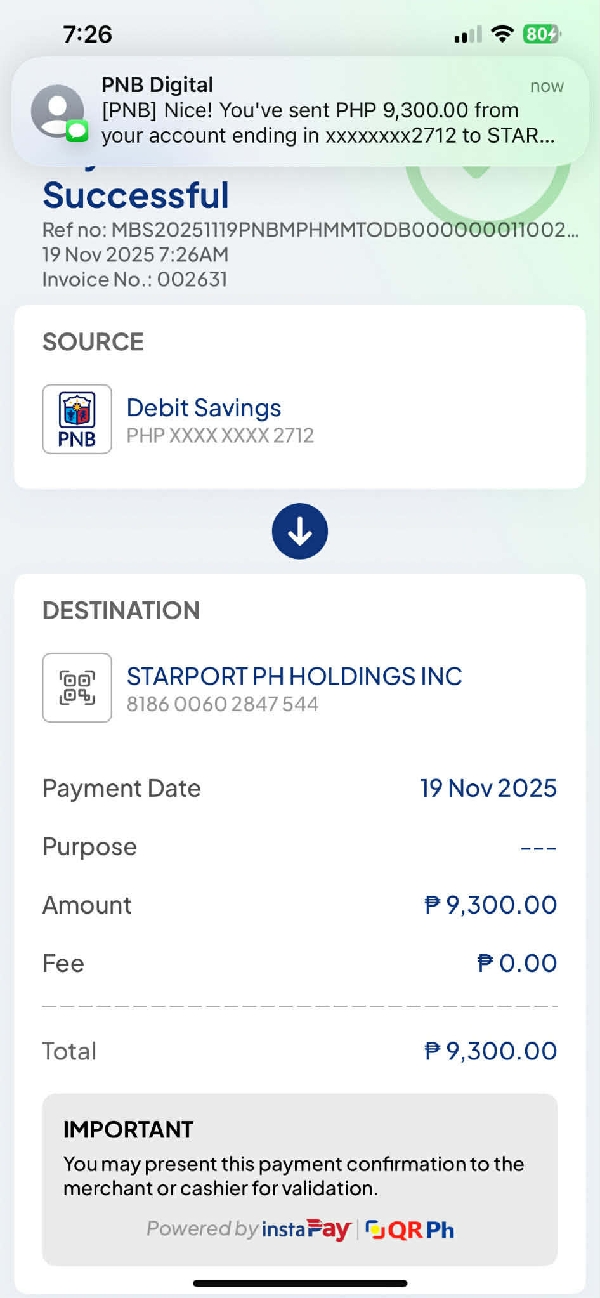Open the PNB Digital notification banner

click(300, 111)
